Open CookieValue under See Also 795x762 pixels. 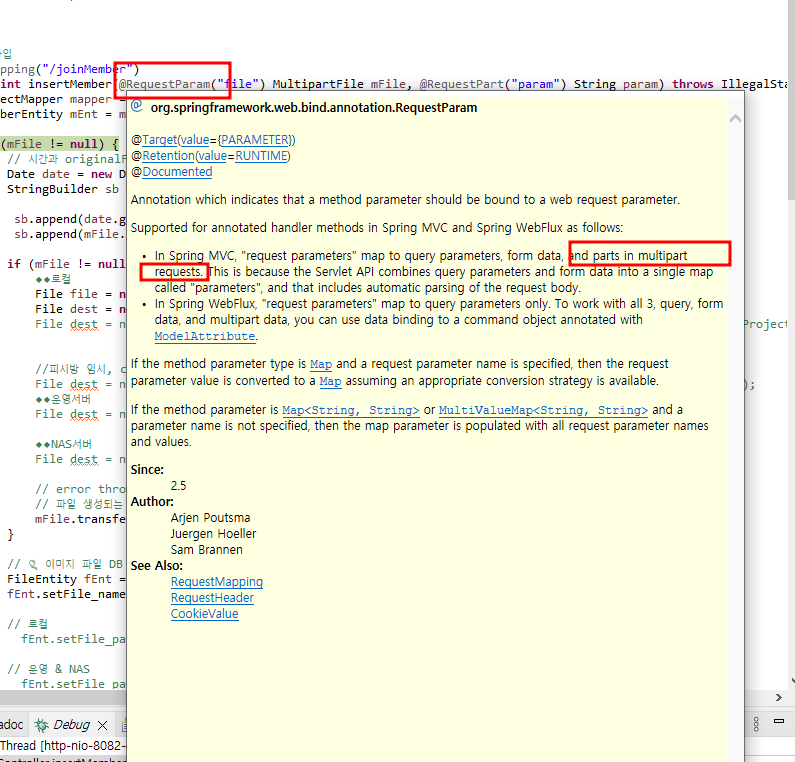204,614
